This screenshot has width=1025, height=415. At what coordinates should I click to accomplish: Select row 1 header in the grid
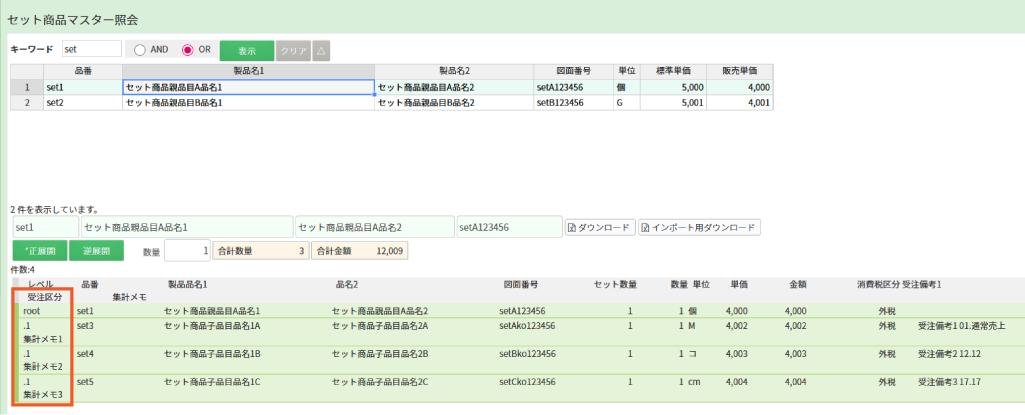[x=27, y=87]
